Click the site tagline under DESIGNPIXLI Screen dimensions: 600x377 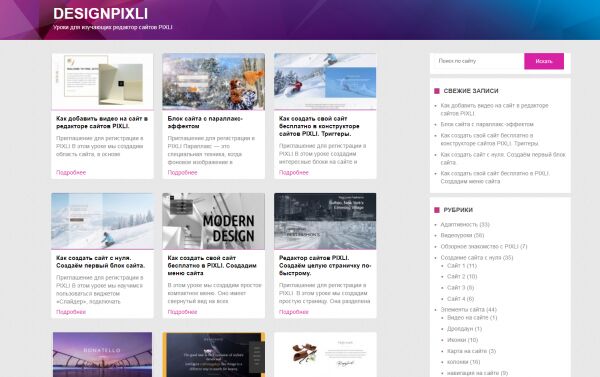pyautogui.click(x=112, y=28)
